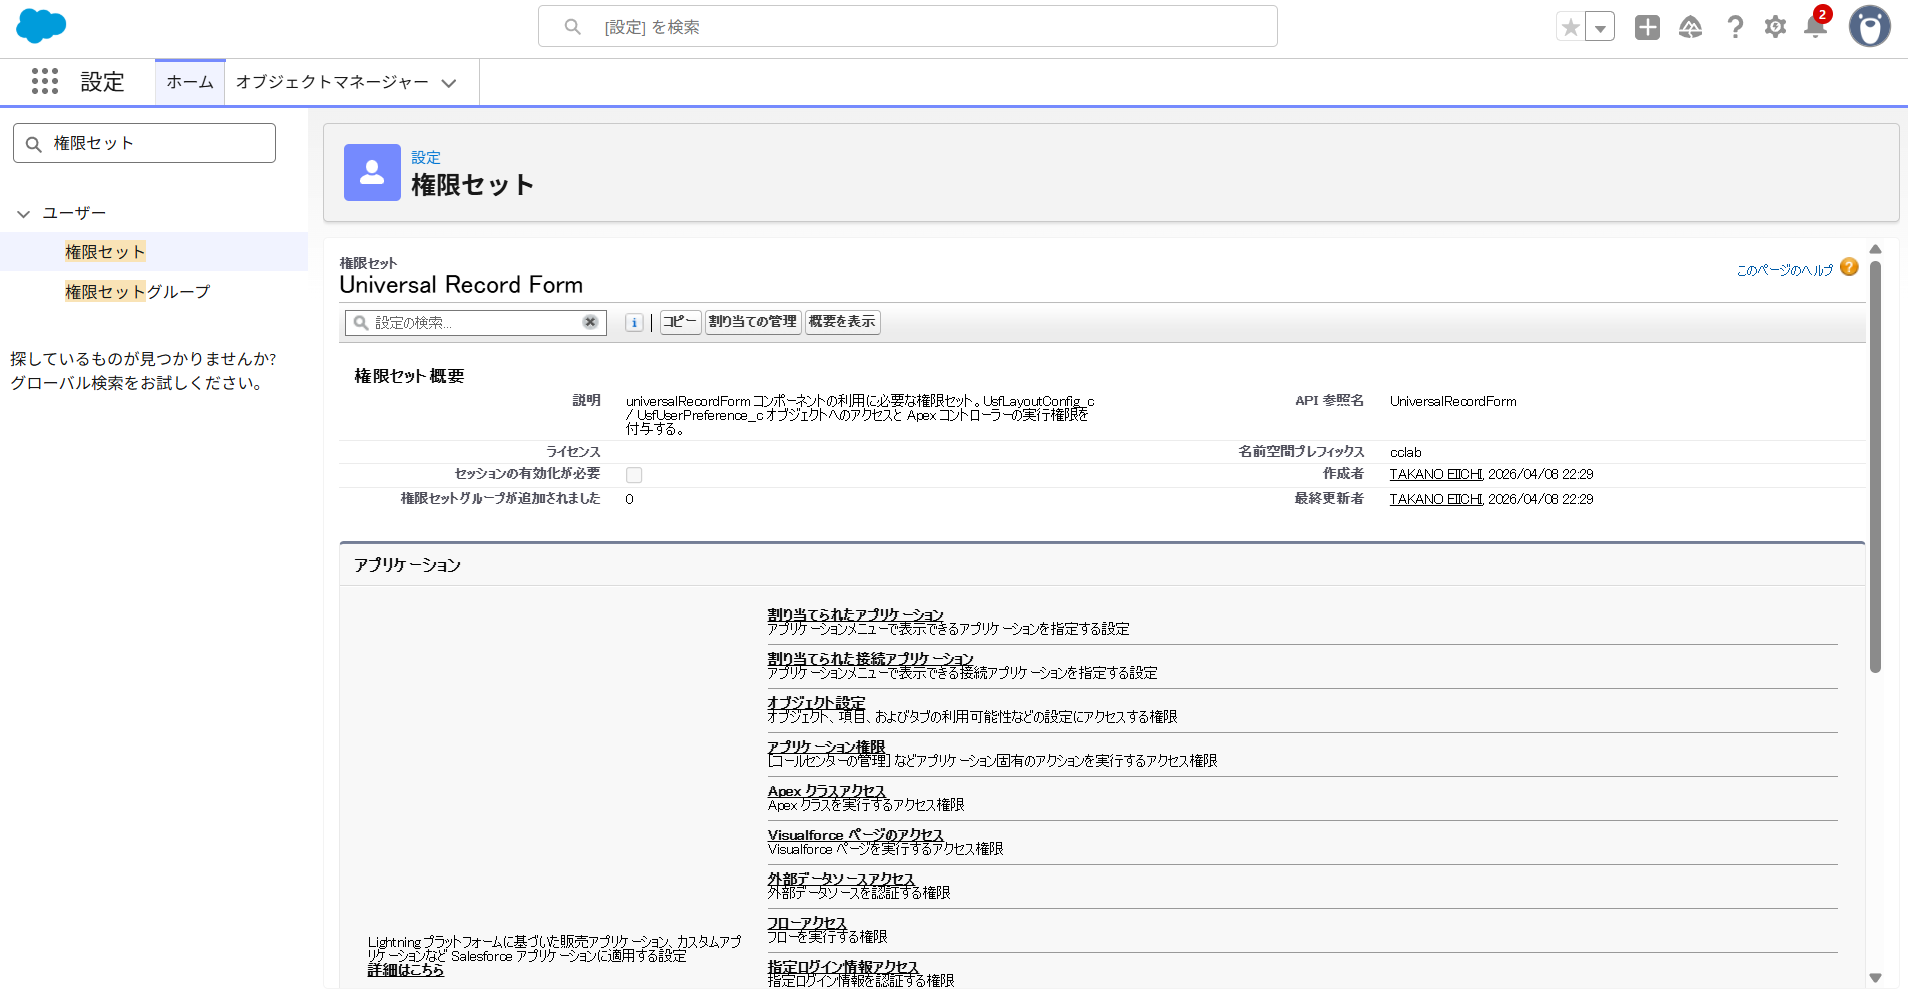
Task: Click the favorites star icon
Action: (x=1572, y=25)
